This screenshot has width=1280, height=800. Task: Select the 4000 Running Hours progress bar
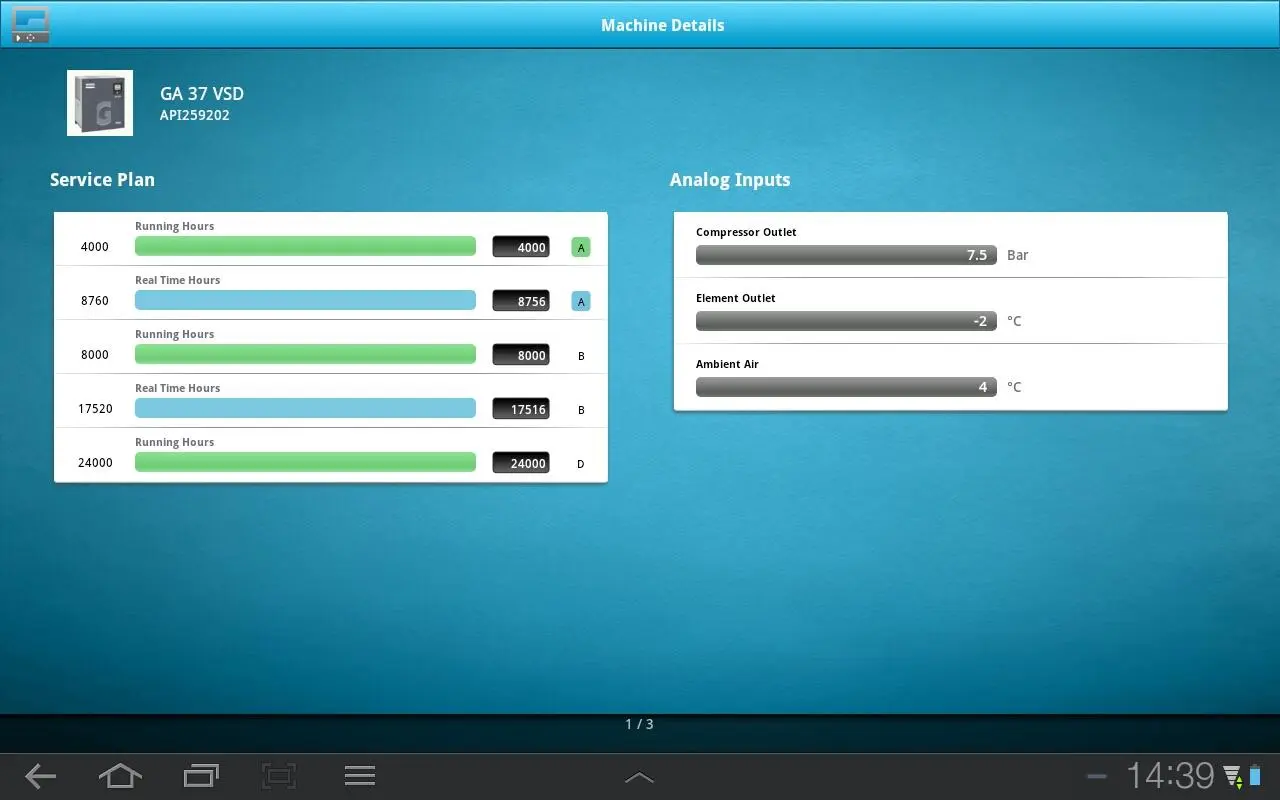coord(305,246)
